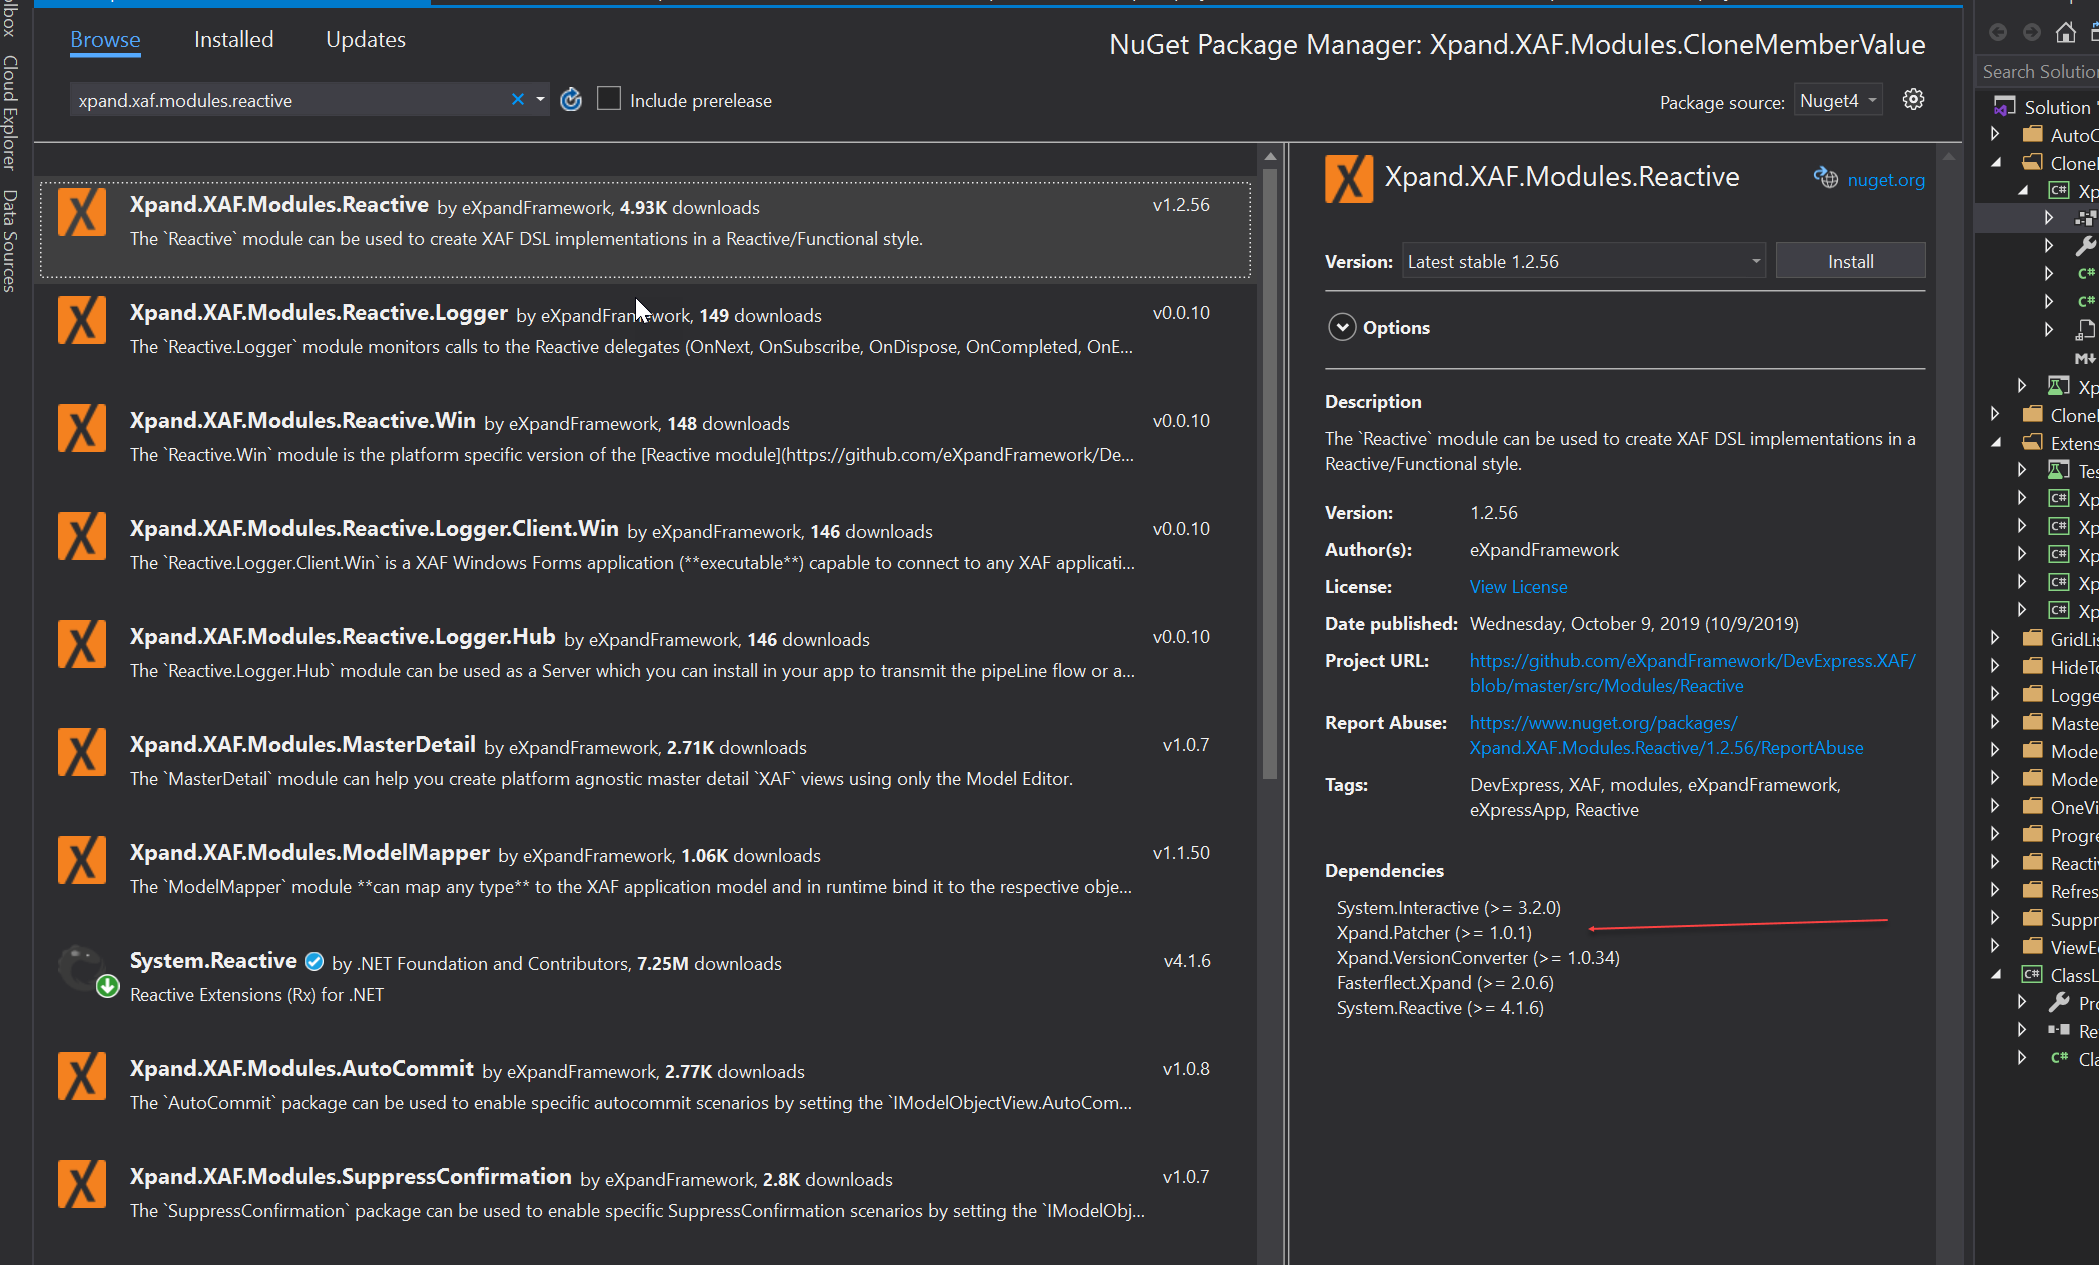Open the View License link
The image size is (2099, 1265).
[x=1518, y=586]
